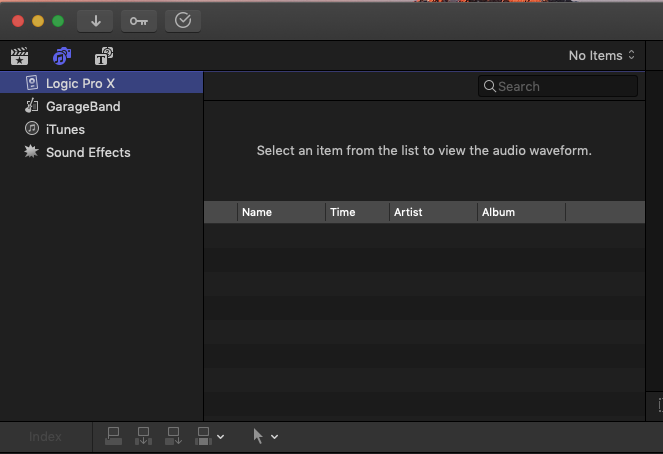Image resolution: width=663 pixels, height=454 pixels.
Task: Click the Connect clip to storyline icon
Action: 113,436
